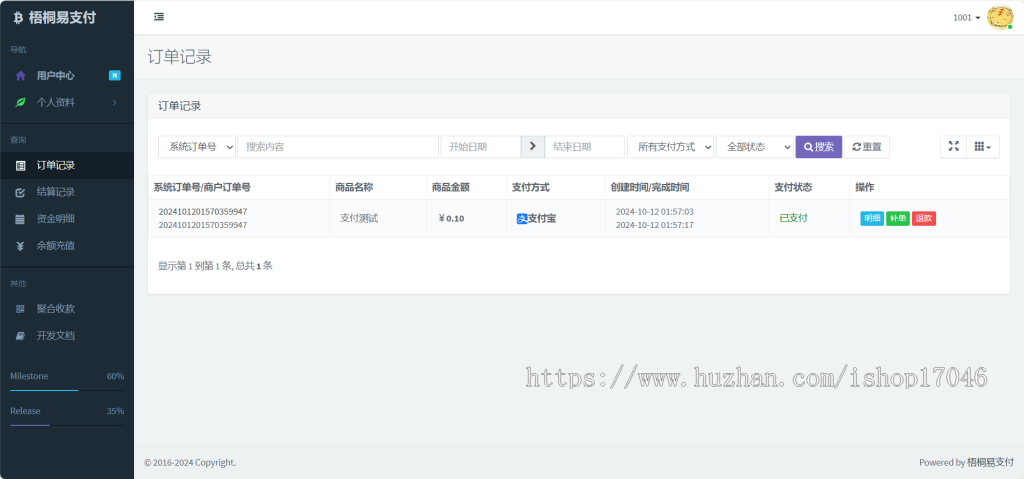
Task: Click the red 退款 button
Action: [924, 219]
